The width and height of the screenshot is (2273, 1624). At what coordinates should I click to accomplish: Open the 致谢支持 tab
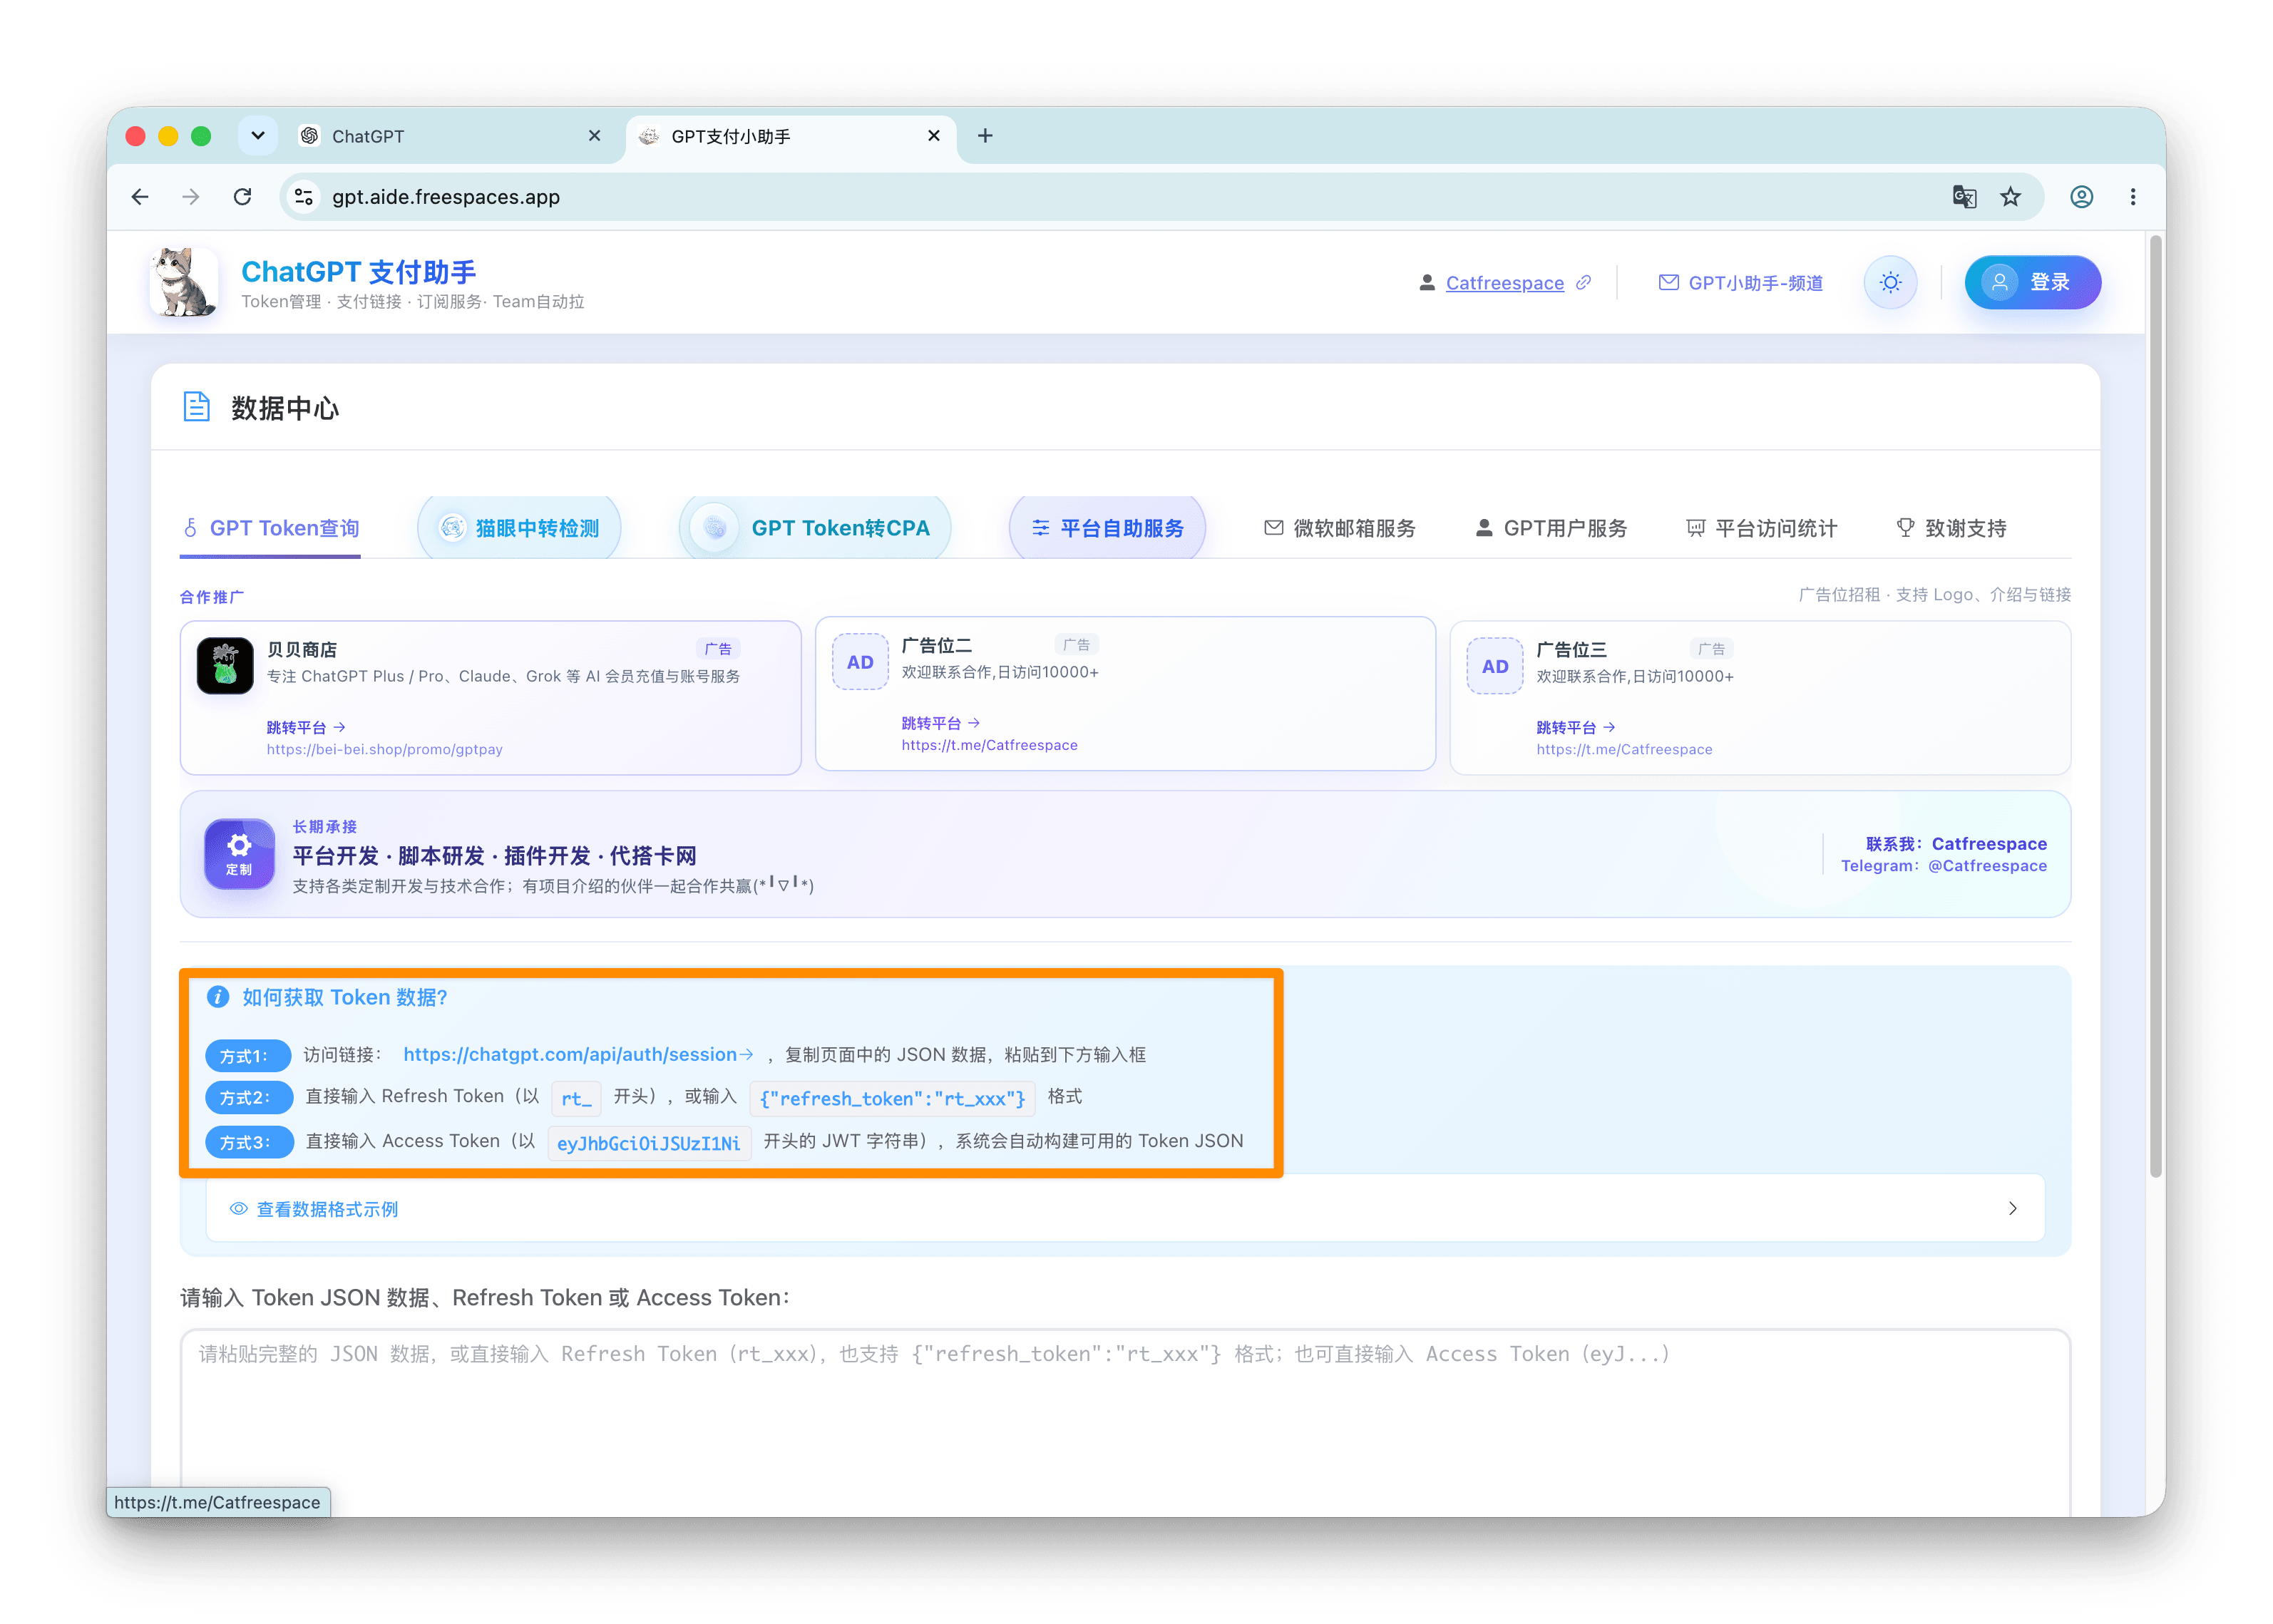[1951, 528]
